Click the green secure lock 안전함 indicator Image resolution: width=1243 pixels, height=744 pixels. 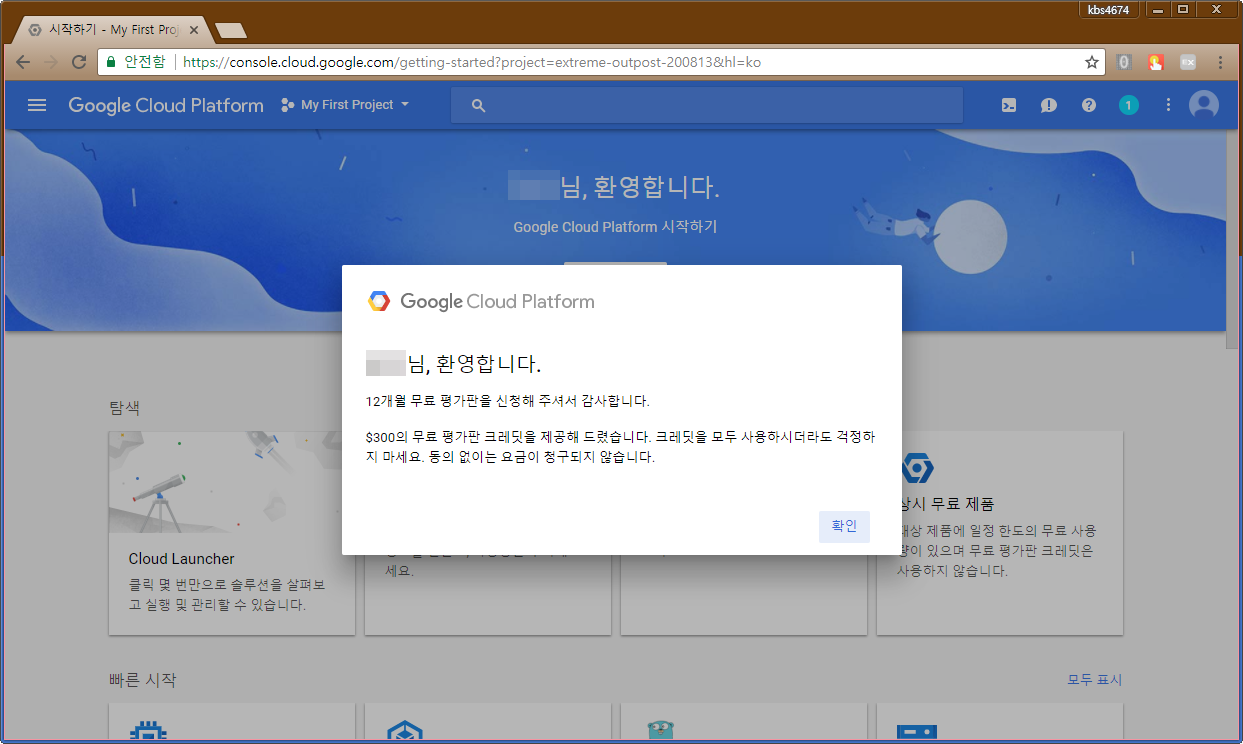pos(135,62)
